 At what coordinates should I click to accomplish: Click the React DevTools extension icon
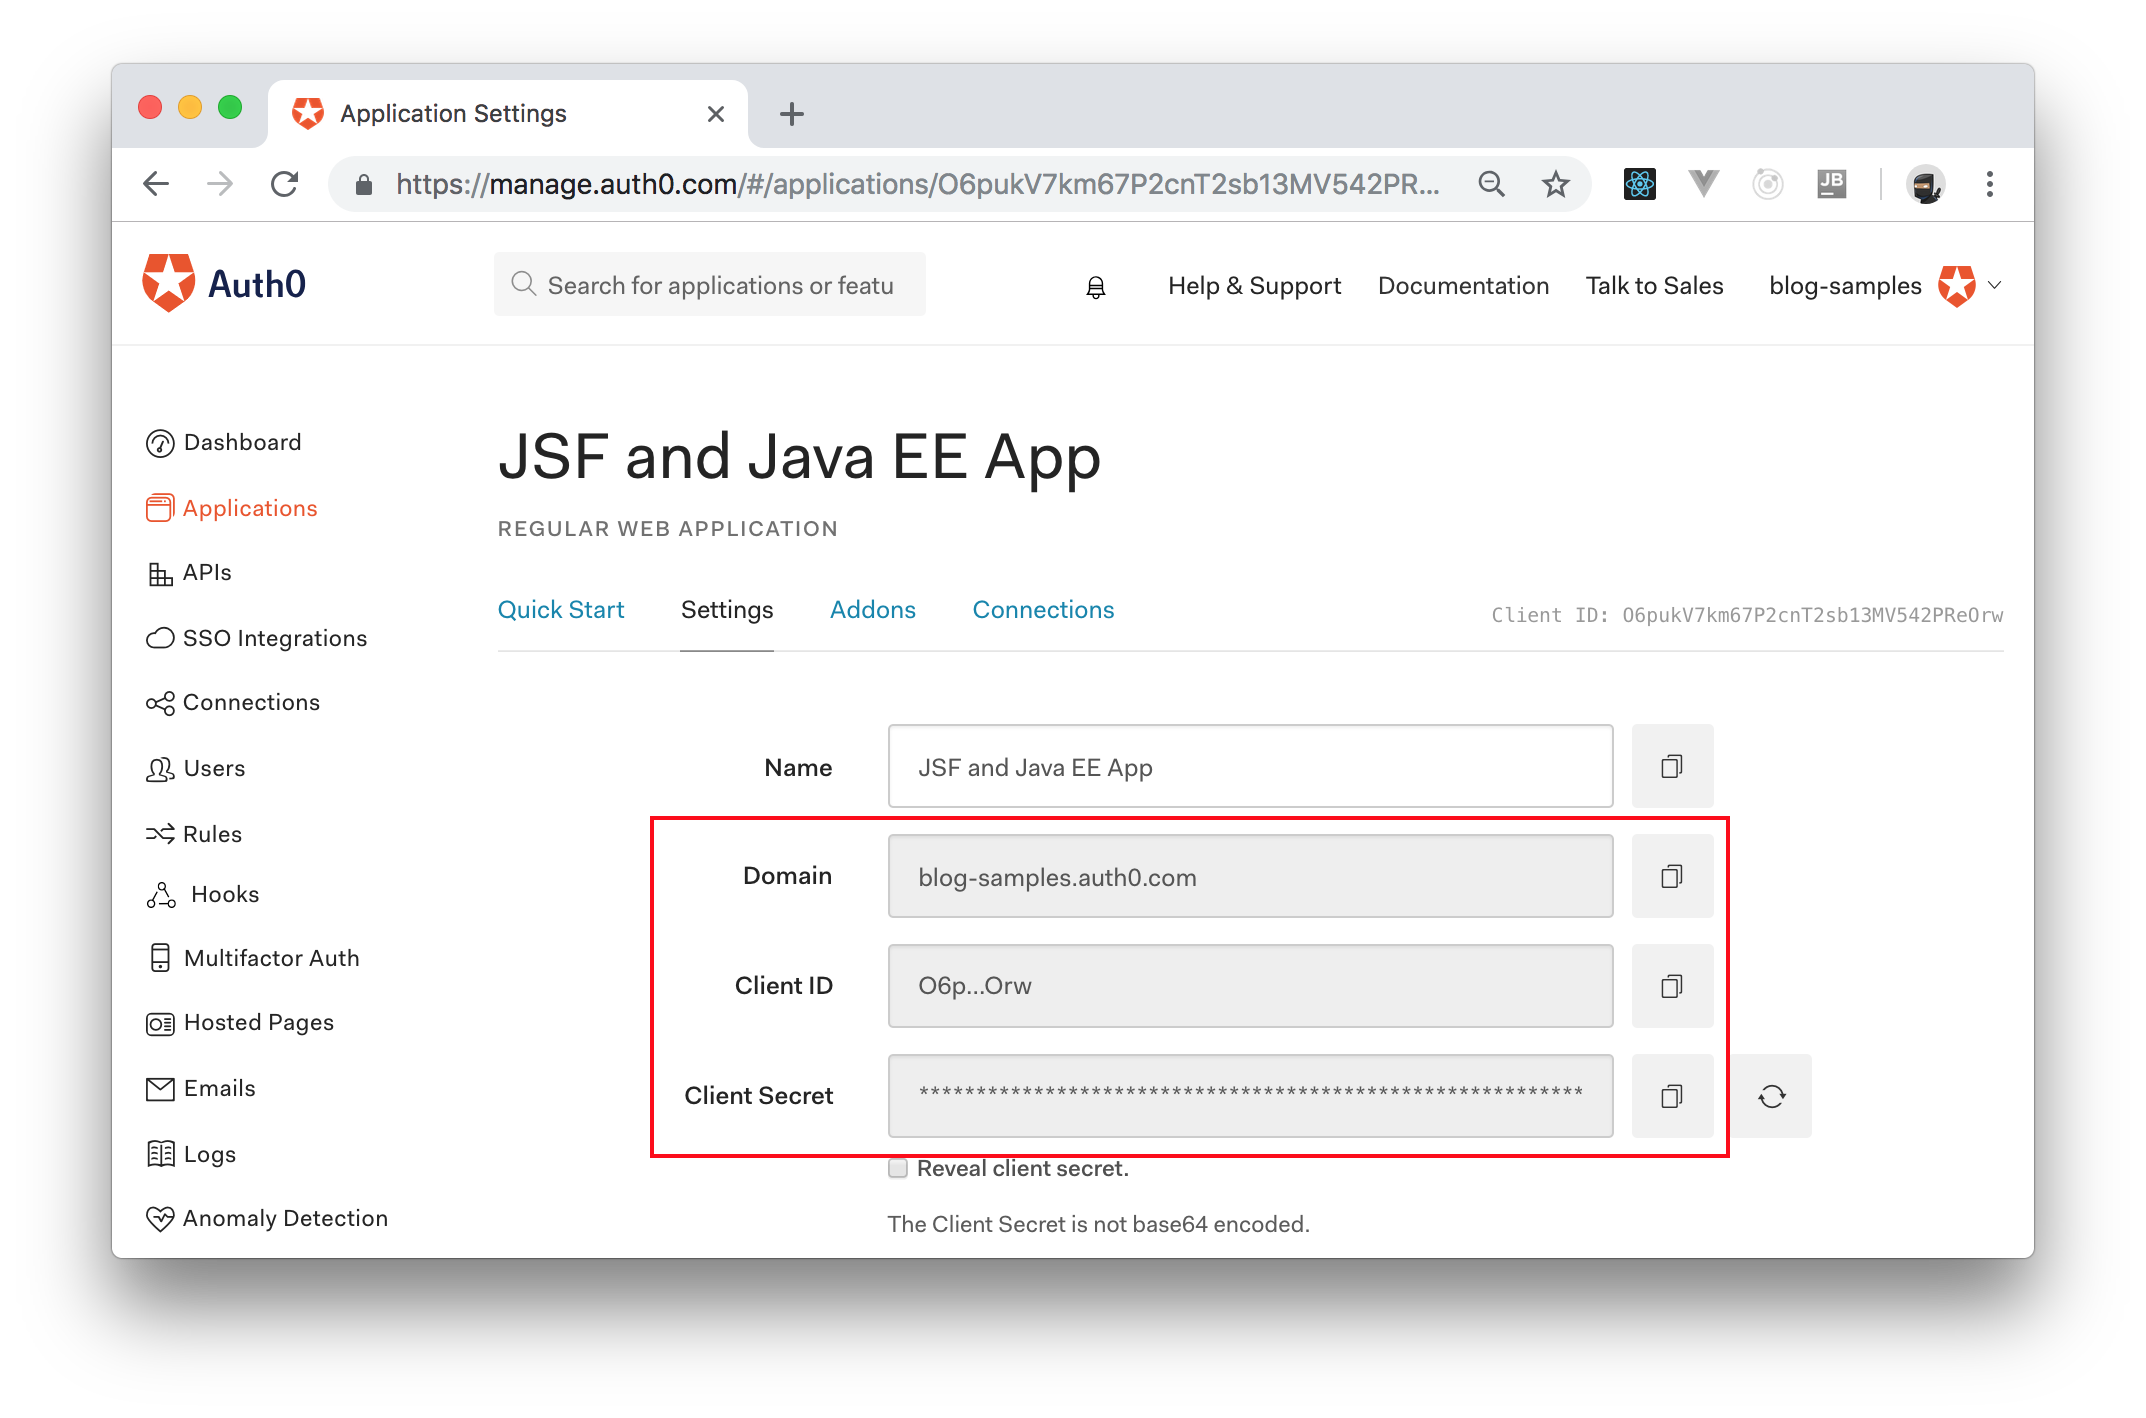(1639, 184)
